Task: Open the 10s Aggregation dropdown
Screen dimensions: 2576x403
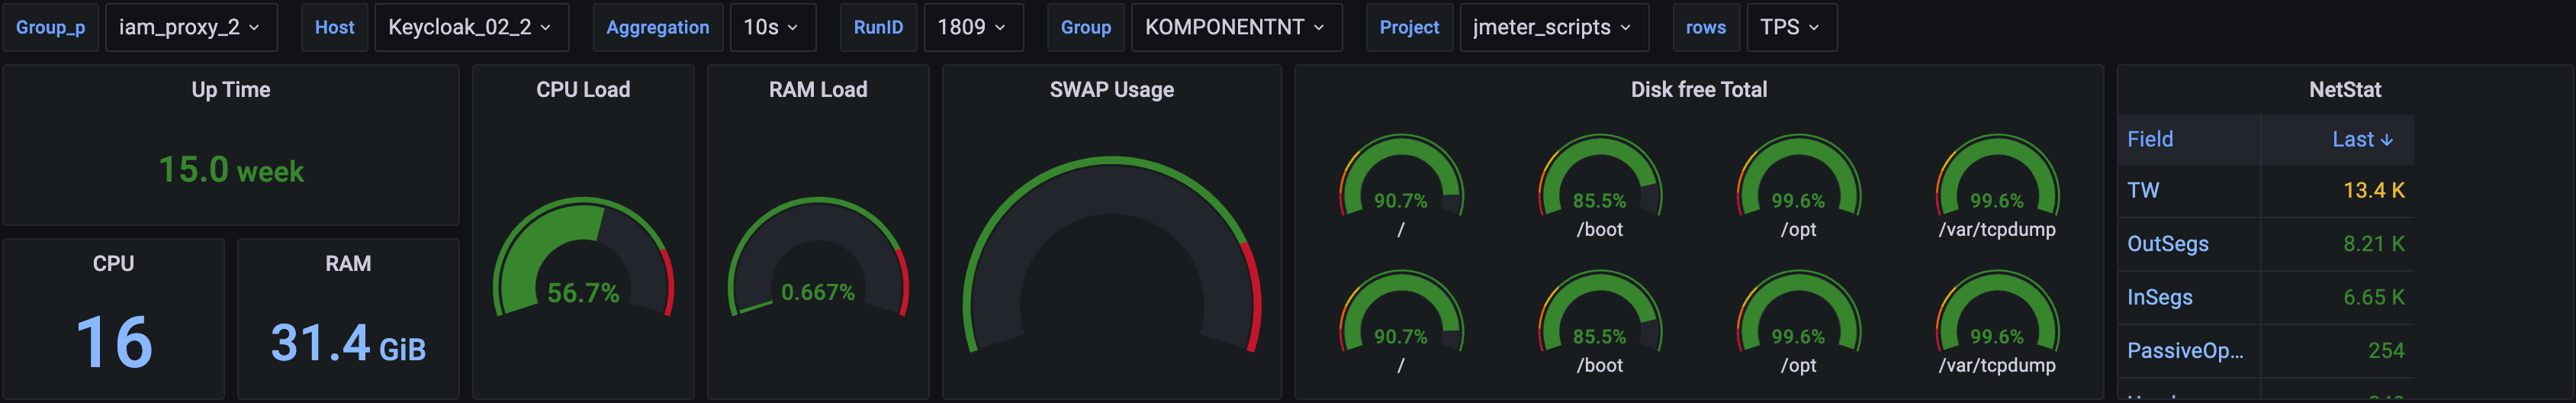Action: point(772,27)
